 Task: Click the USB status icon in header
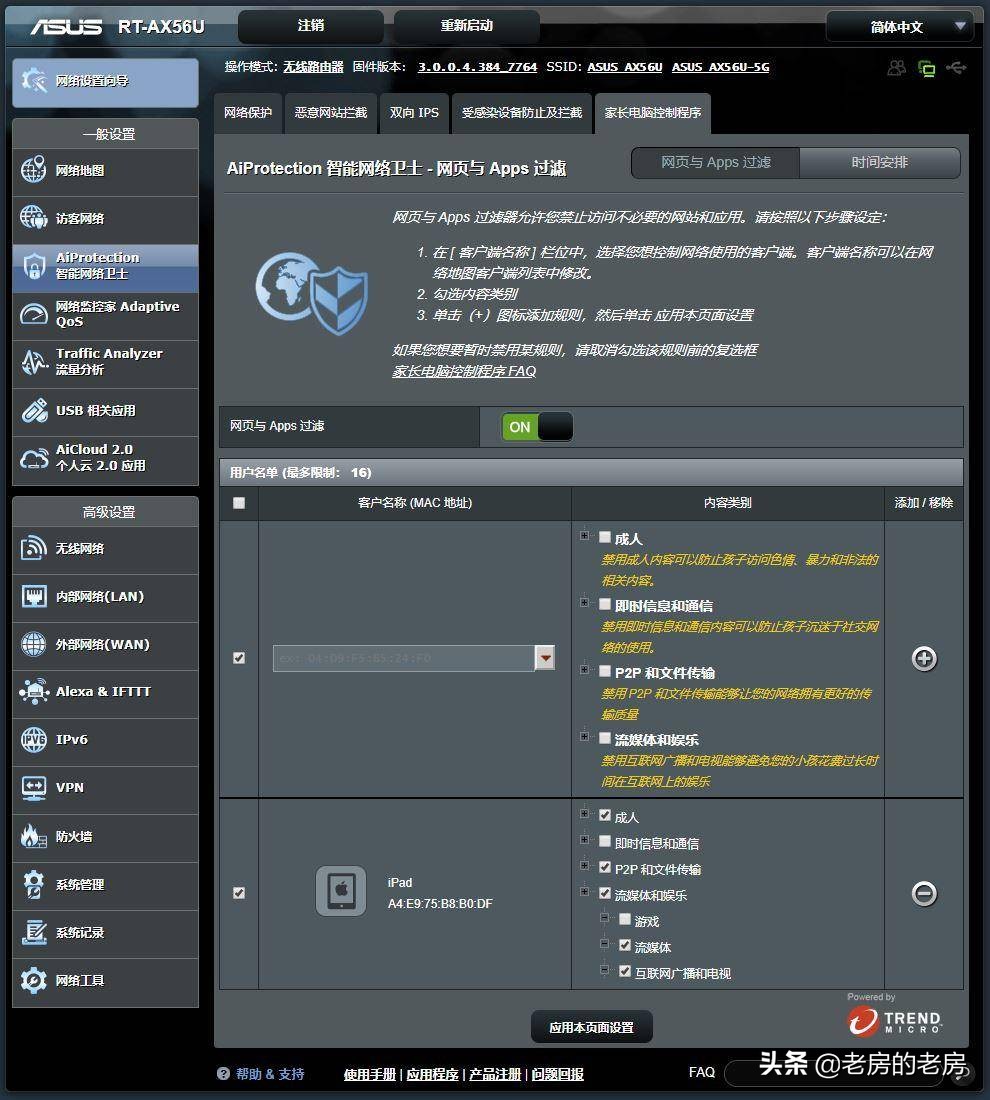pyautogui.click(x=956, y=67)
